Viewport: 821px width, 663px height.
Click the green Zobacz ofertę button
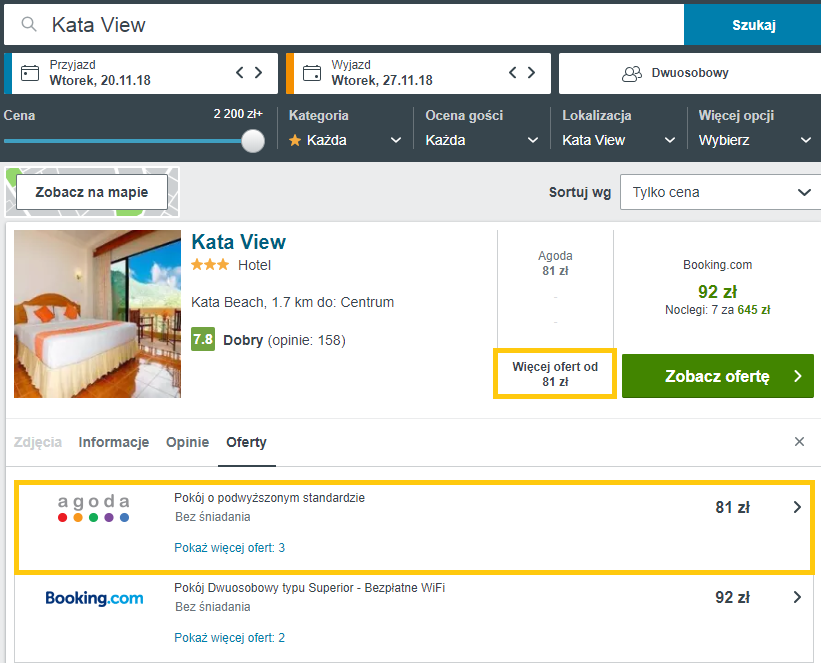717,376
